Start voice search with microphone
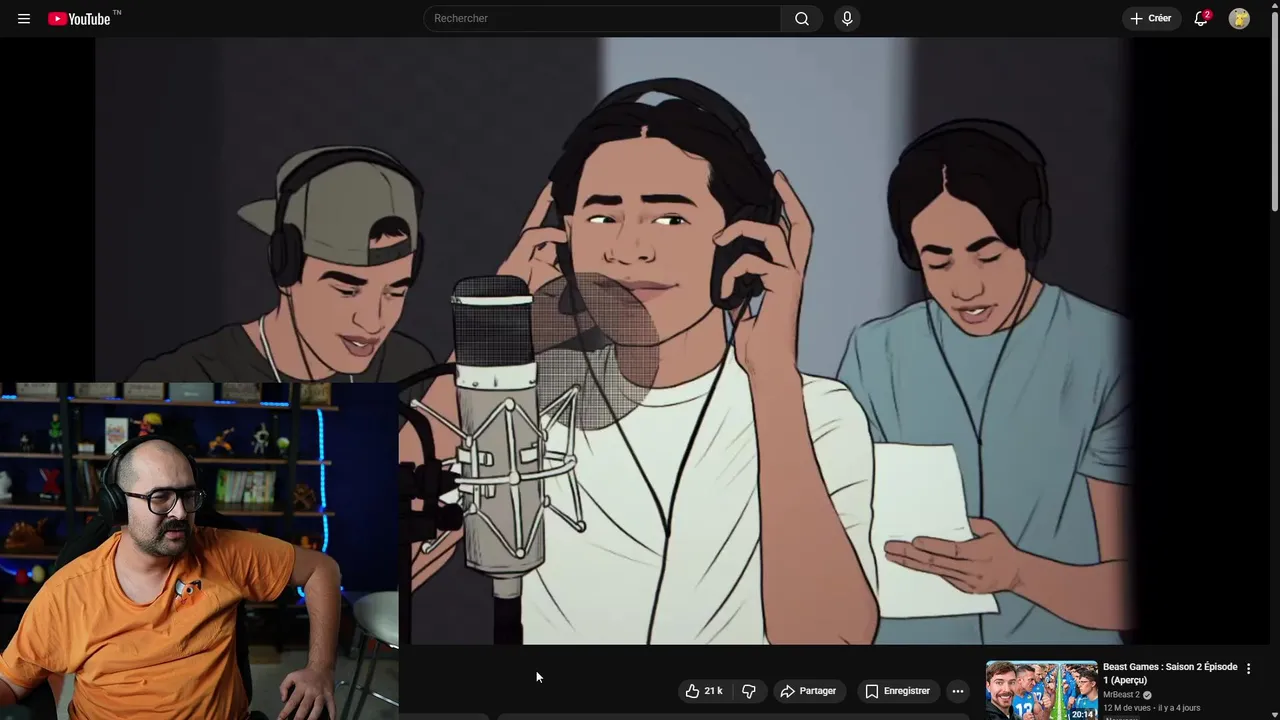The image size is (1280, 720). click(x=847, y=18)
